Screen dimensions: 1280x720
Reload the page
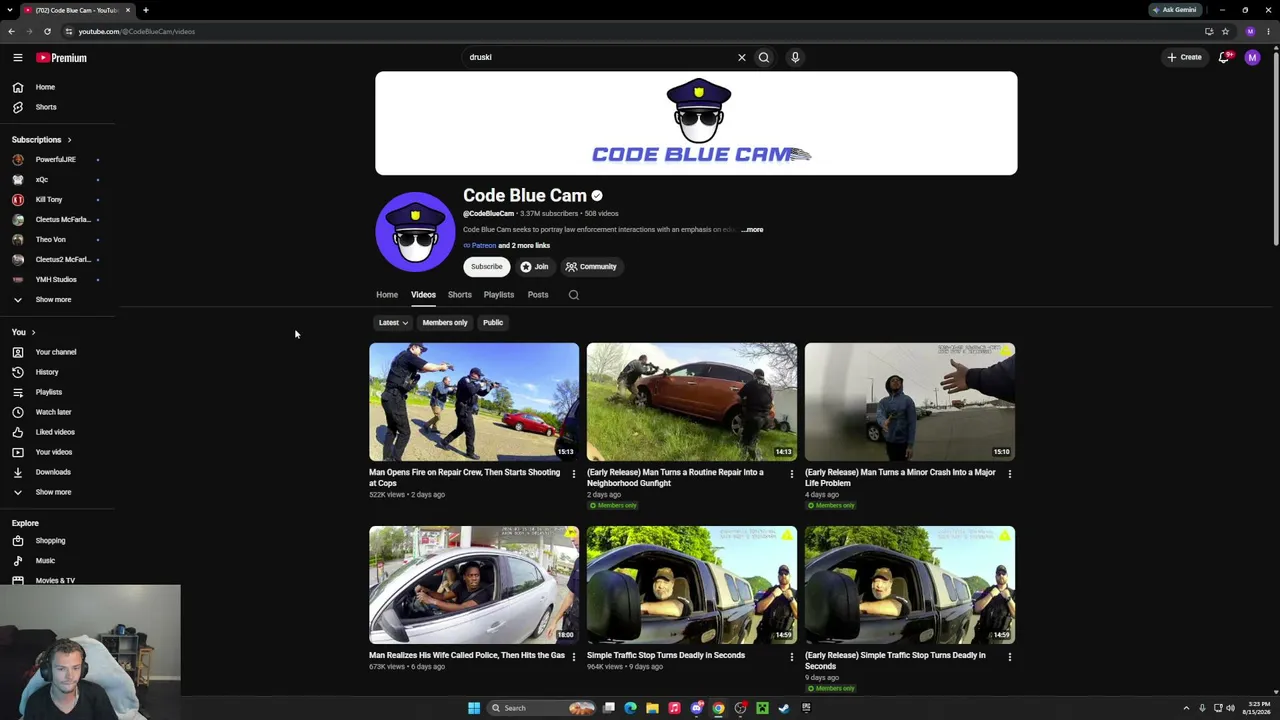pos(47,31)
